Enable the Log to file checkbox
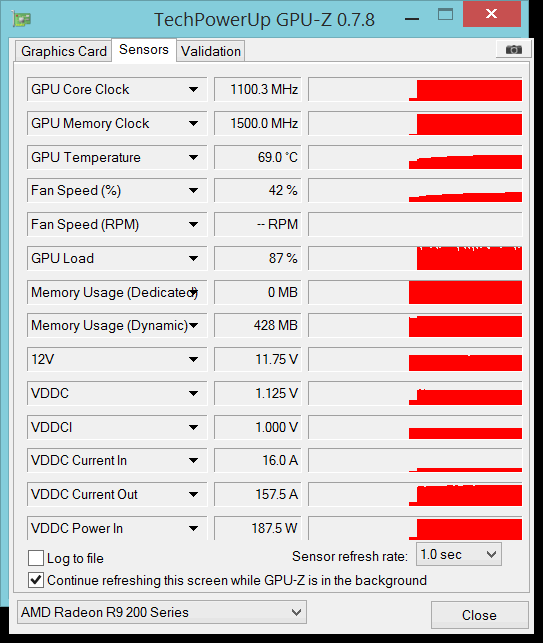The image size is (543, 643). pyautogui.click(x=36, y=558)
